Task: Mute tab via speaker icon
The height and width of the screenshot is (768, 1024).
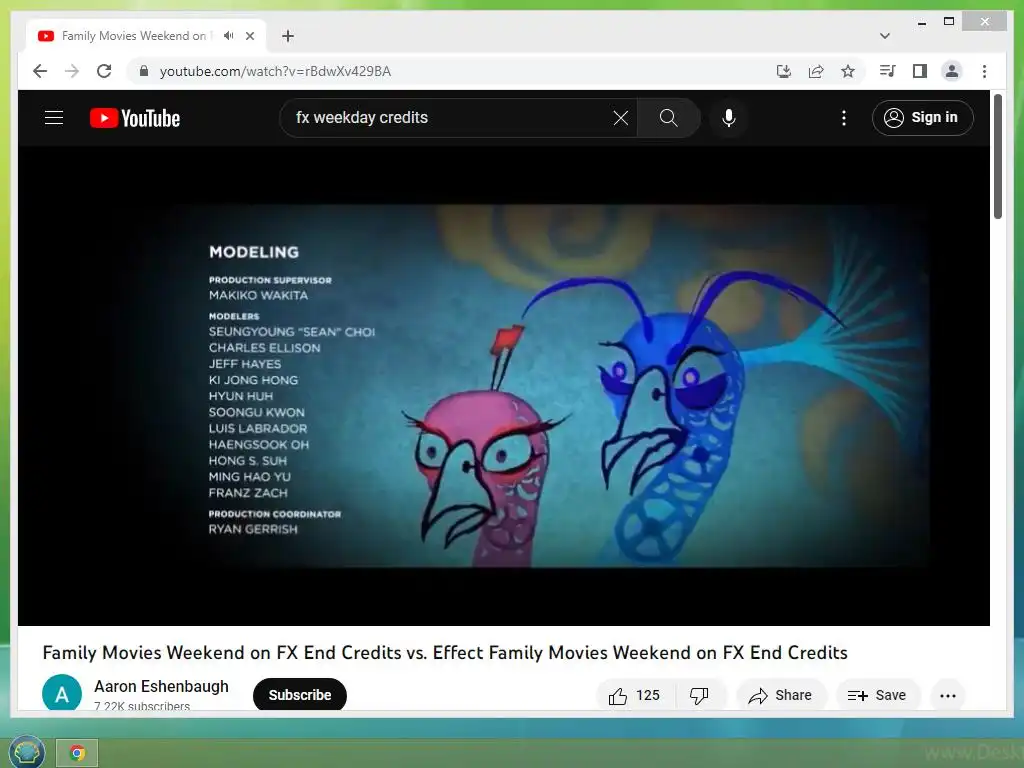Action: [228, 36]
